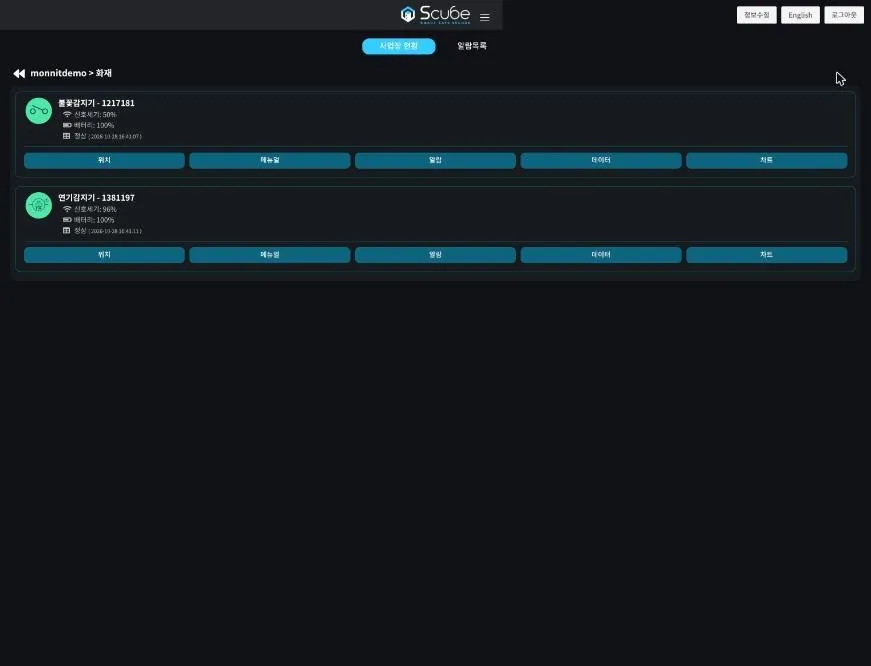The image size is (871, 666).
Task: Click the 정상 status text of 연기감지기
Action: click(80, 231)
